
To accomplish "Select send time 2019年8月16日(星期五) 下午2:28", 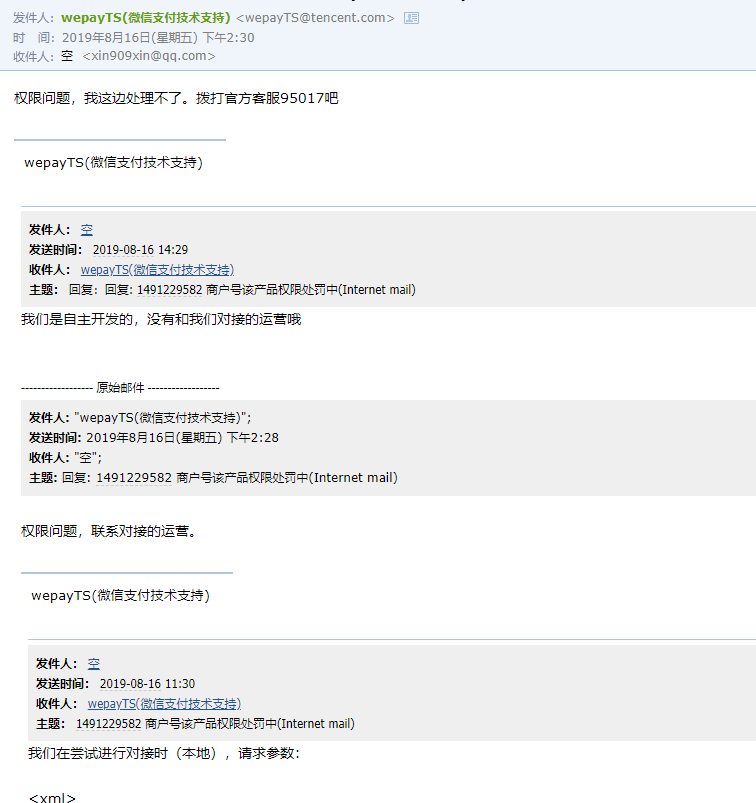I will [x=182, y=437].
